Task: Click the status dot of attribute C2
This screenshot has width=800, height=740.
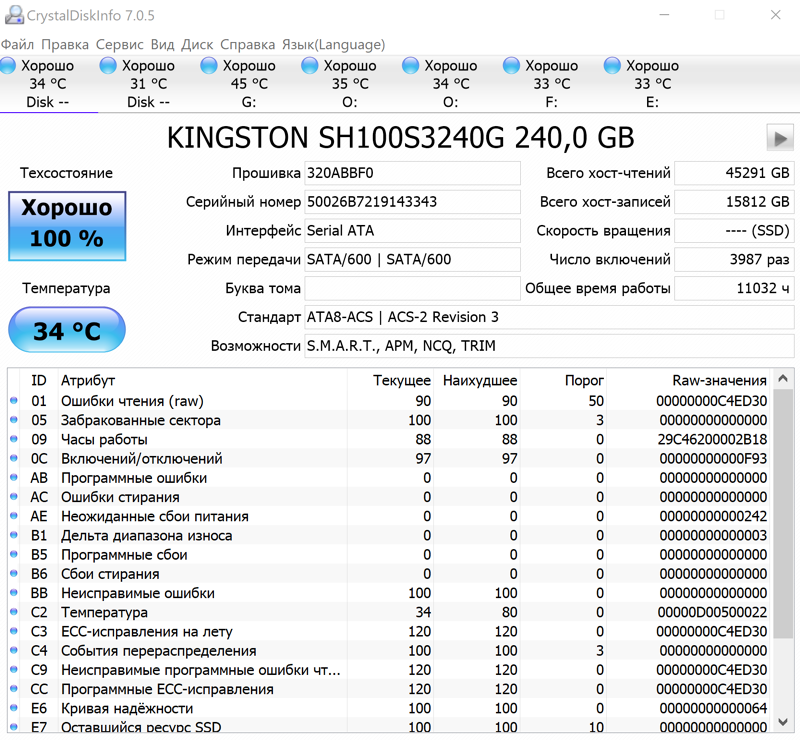Action: pos(14,612)
